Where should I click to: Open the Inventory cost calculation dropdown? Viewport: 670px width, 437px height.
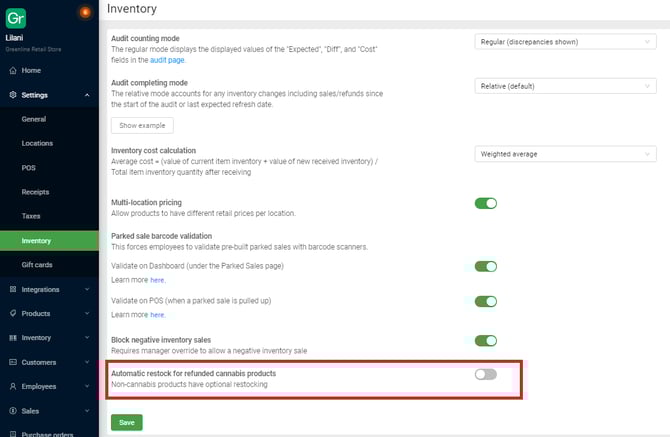565,154
